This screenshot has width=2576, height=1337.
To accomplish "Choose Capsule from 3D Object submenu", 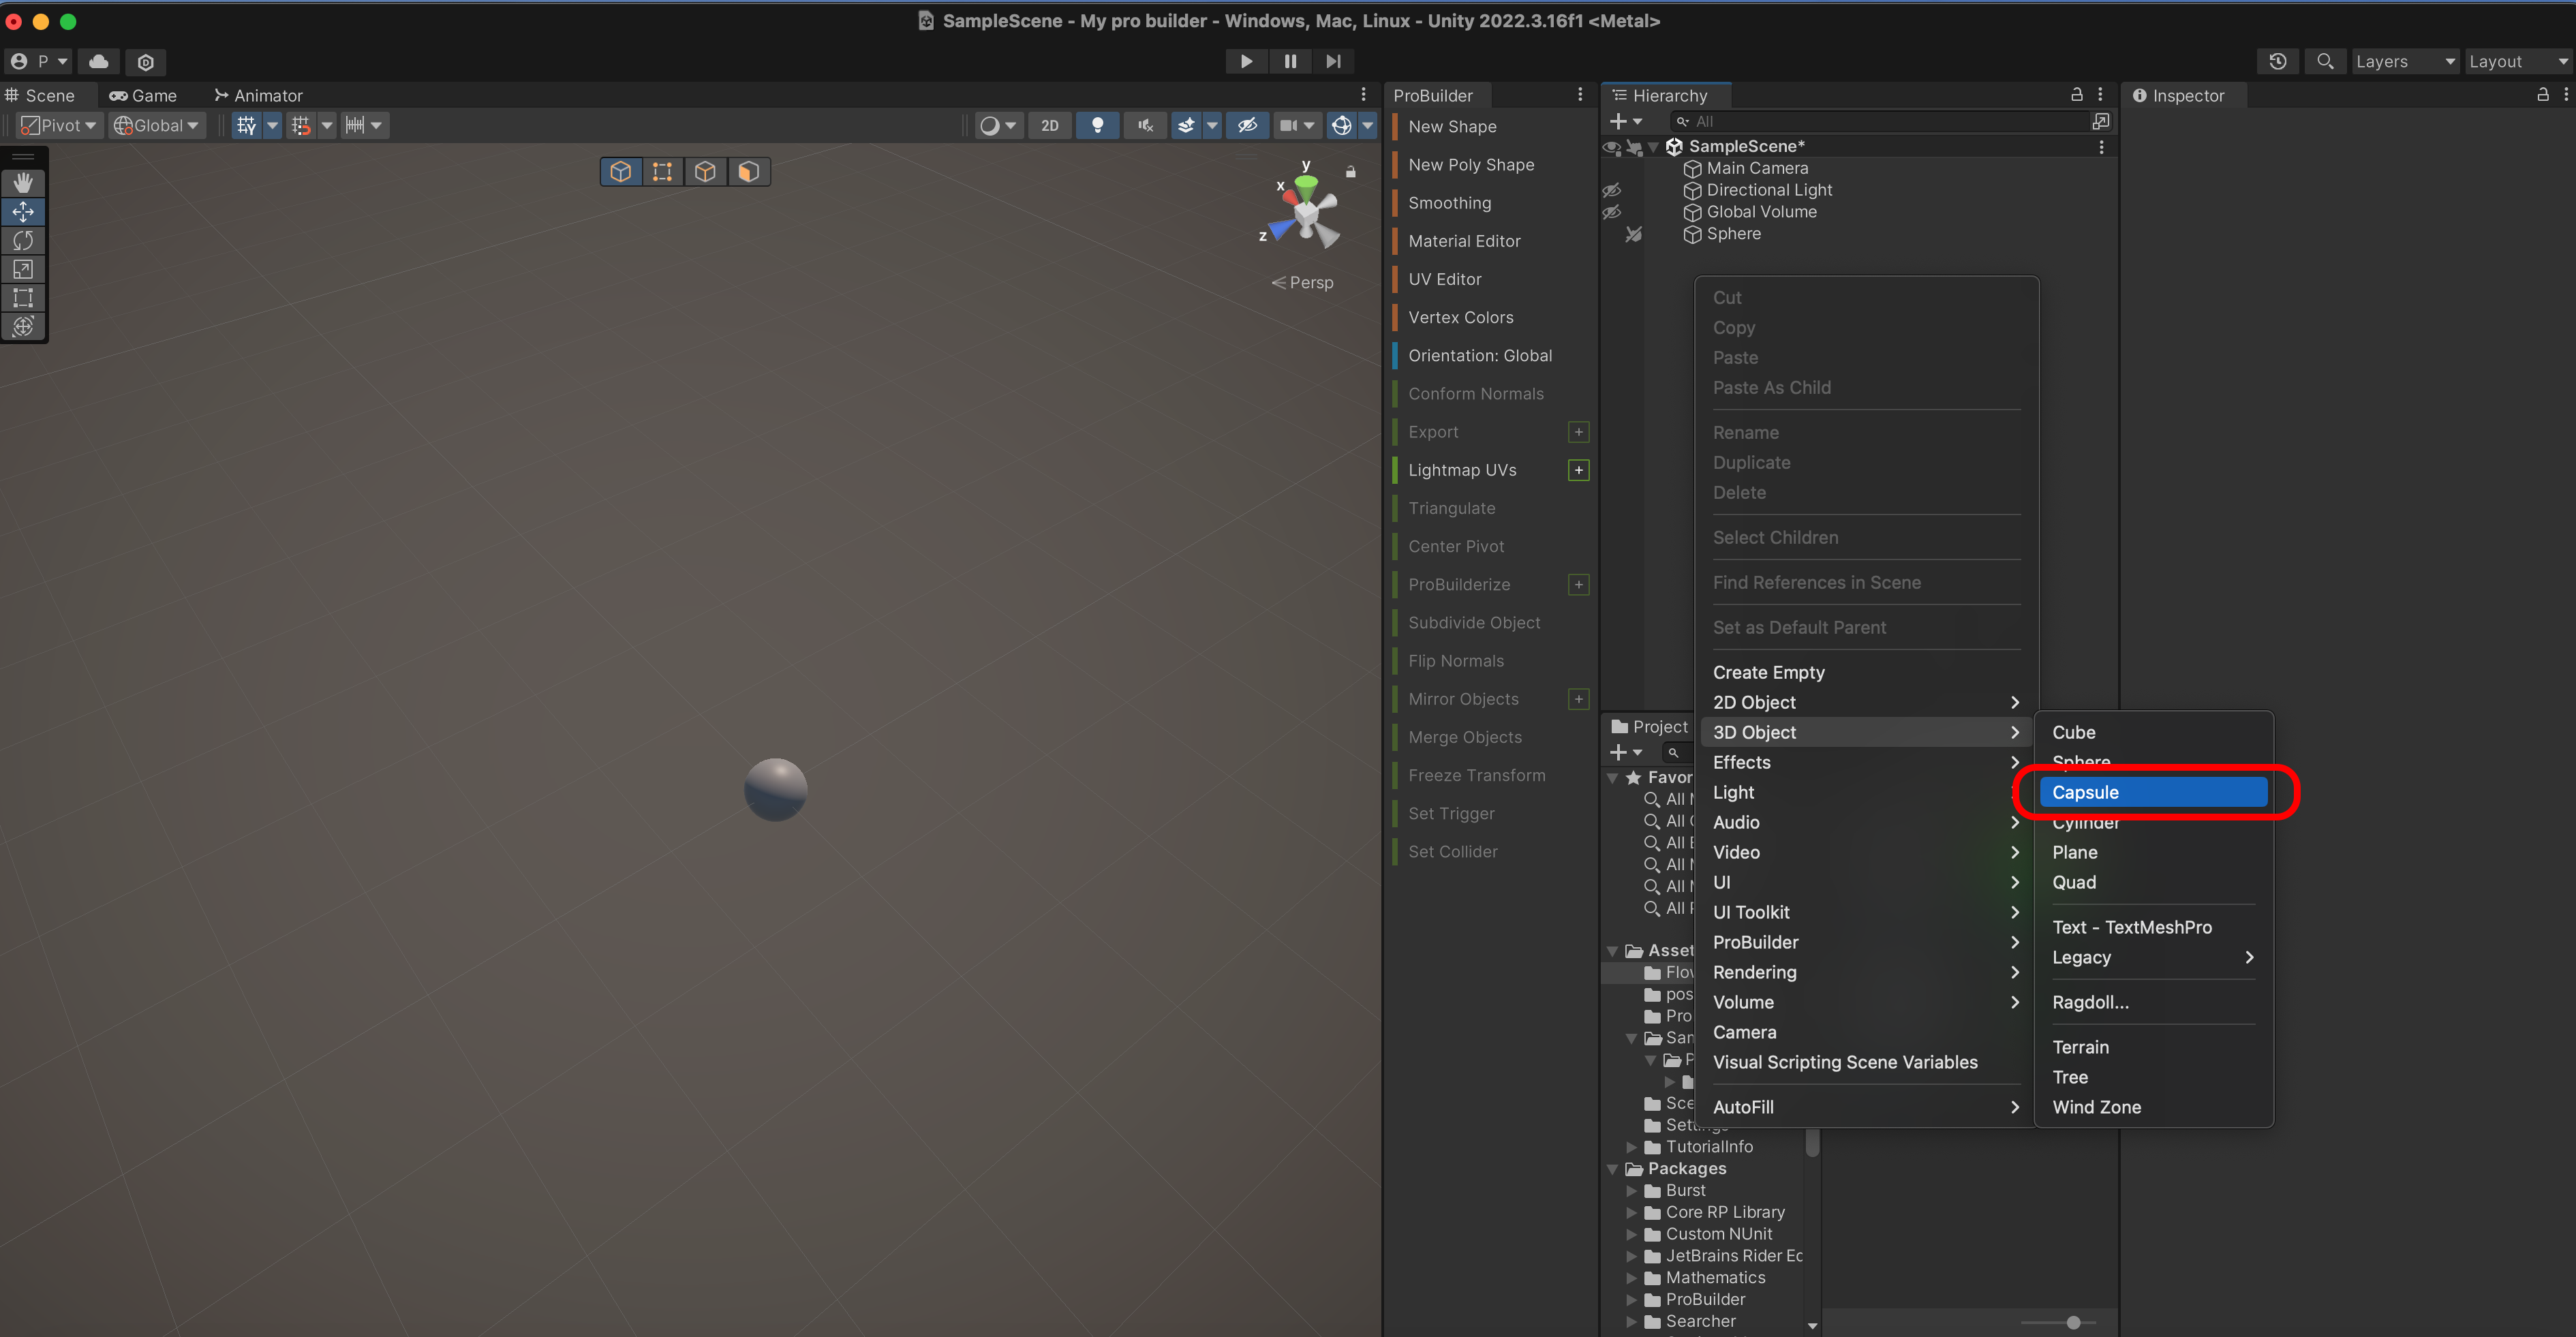I will coord(2152,792).
